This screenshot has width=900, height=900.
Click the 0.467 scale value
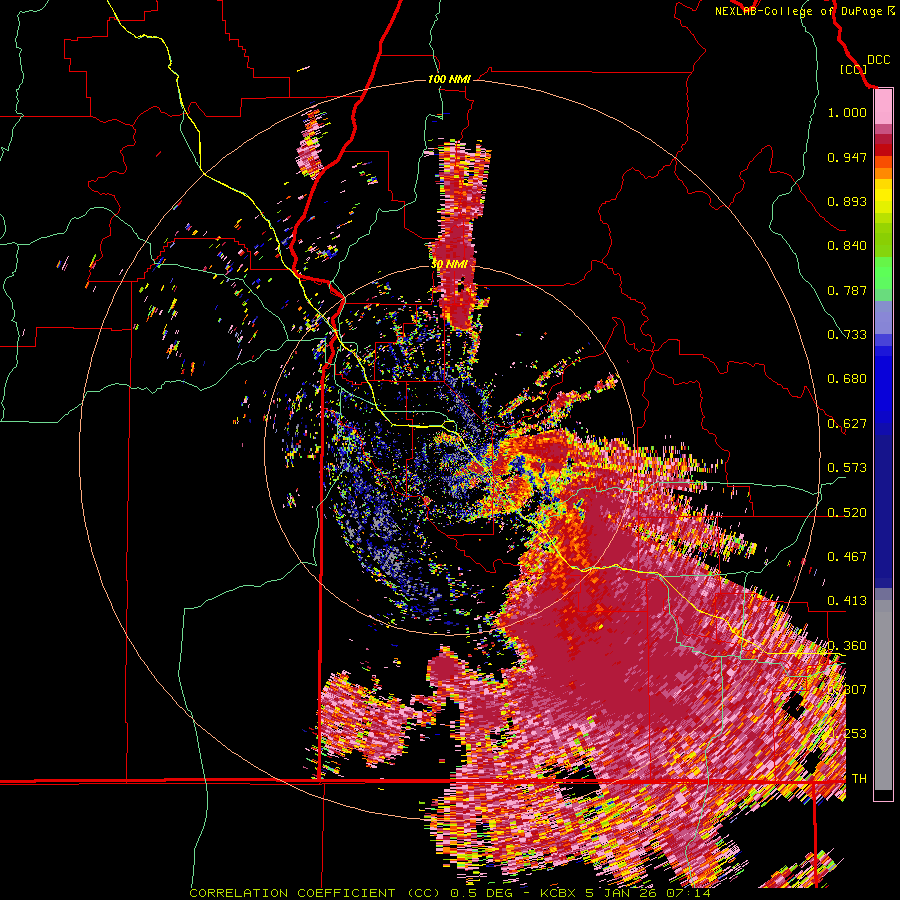pyautogui.click(x=847, y=557)
